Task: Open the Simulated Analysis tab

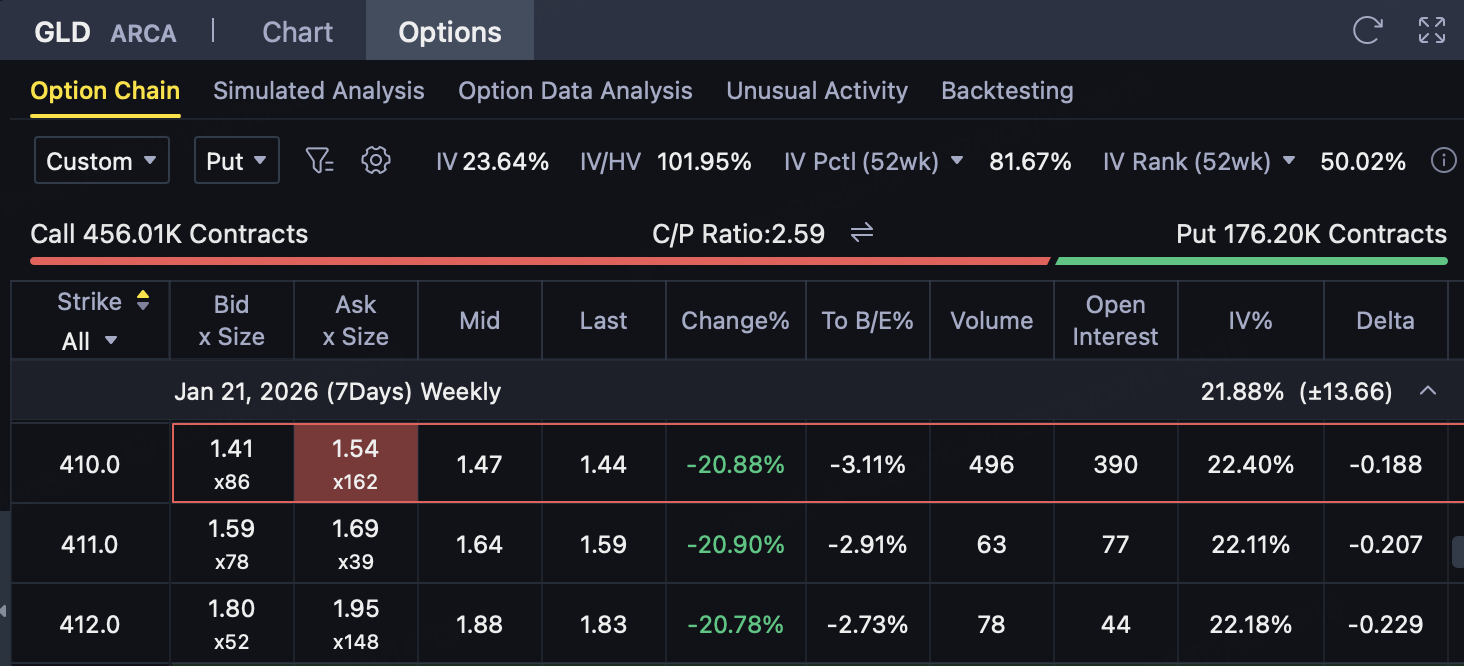Action: point(318,91)
